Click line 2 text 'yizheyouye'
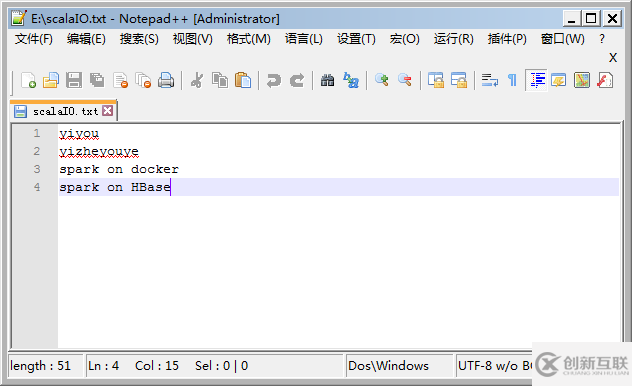632x386 pixels. (99, 151)
